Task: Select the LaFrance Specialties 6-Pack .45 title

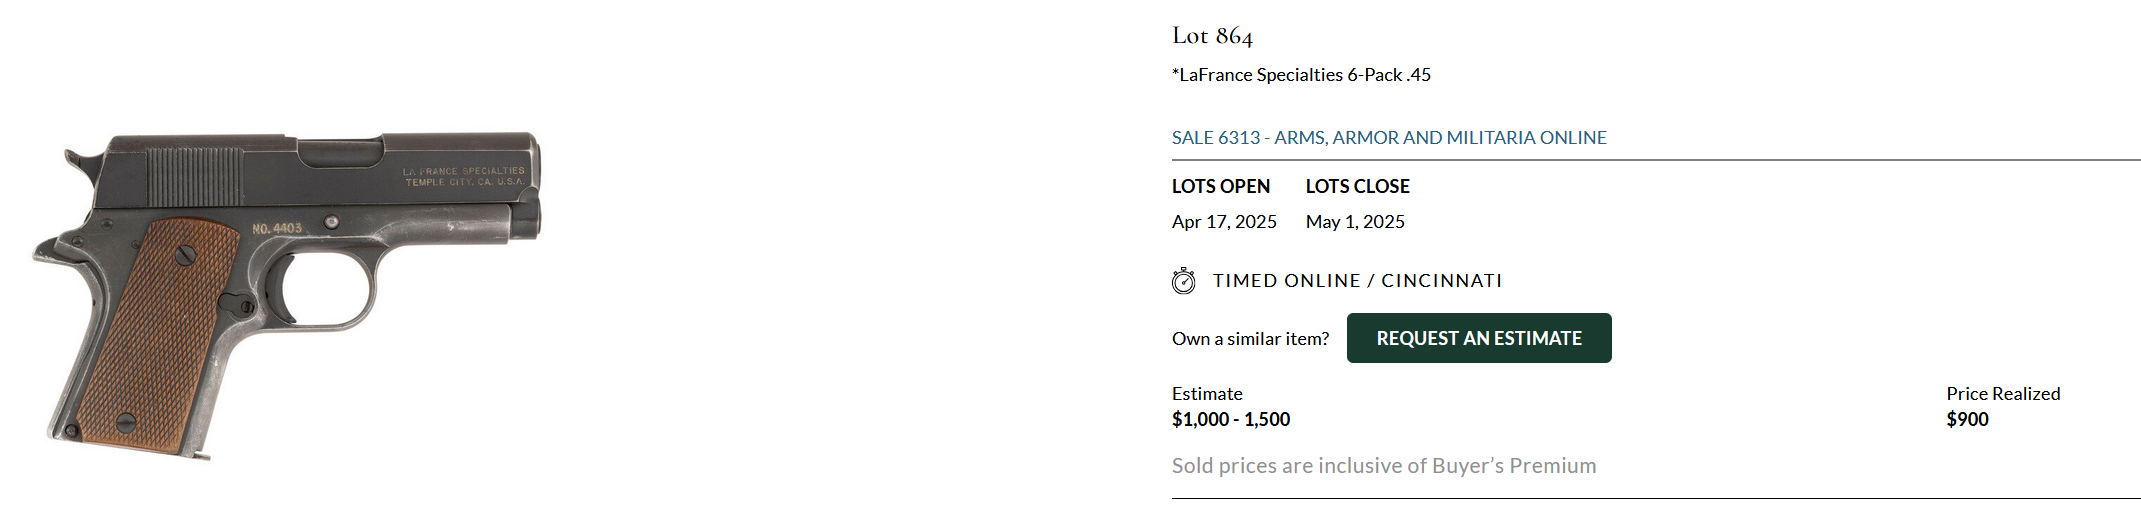Action: 1301,75
